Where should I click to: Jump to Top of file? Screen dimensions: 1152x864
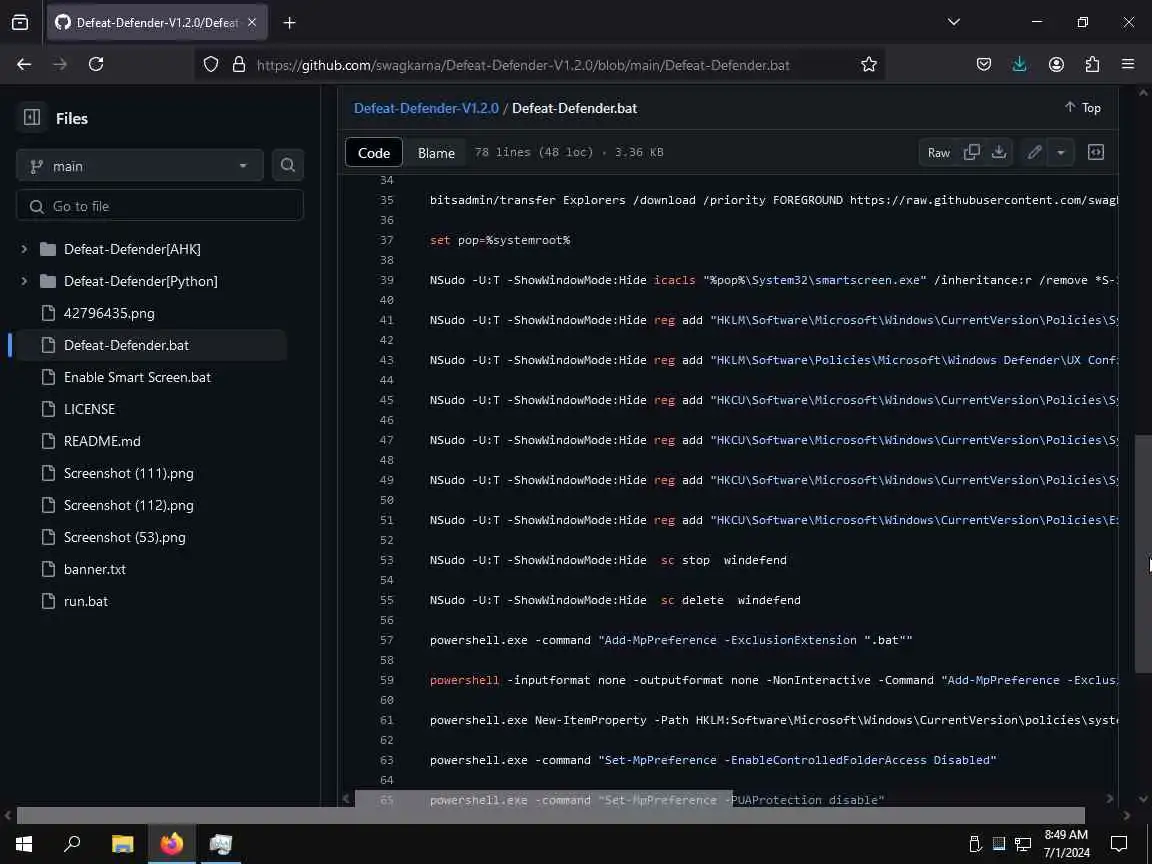(1082, 108)
